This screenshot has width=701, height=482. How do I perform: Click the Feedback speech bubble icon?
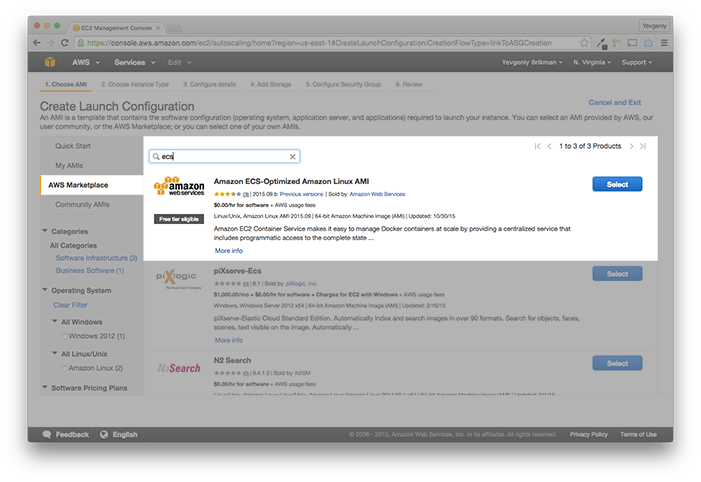[x=46, y=434]
